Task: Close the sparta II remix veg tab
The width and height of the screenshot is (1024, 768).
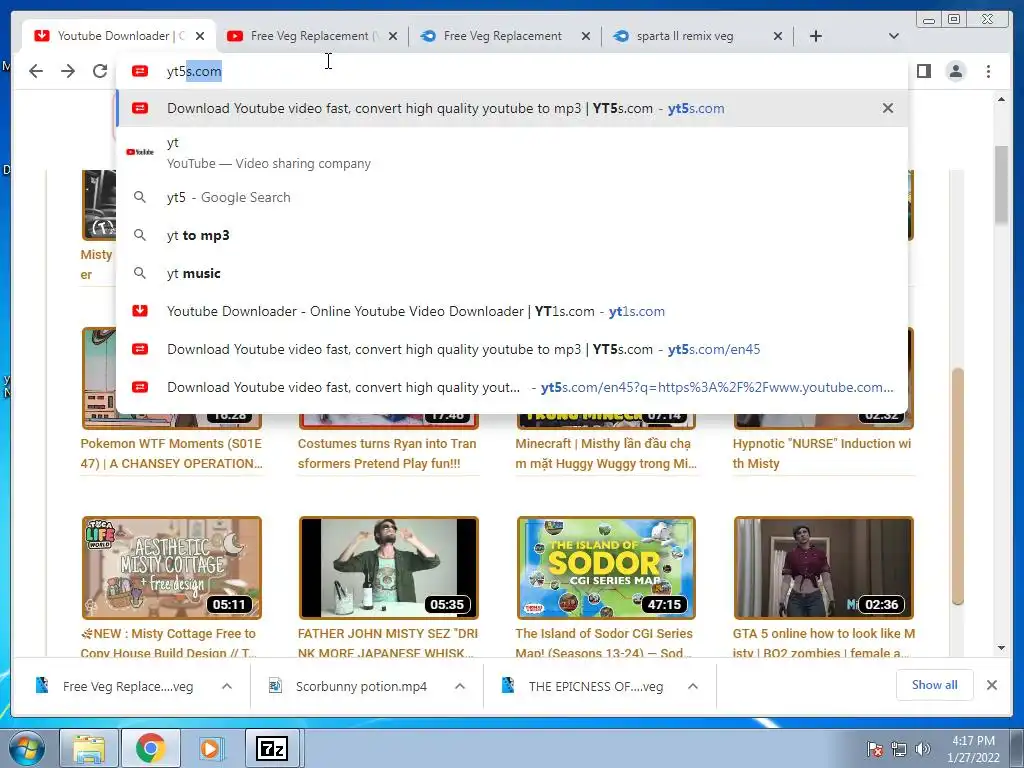Action: point(778,36)
